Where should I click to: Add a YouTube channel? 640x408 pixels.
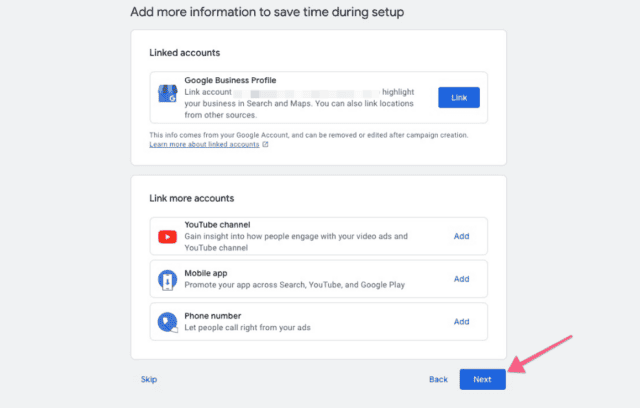(x=461, y=236)
